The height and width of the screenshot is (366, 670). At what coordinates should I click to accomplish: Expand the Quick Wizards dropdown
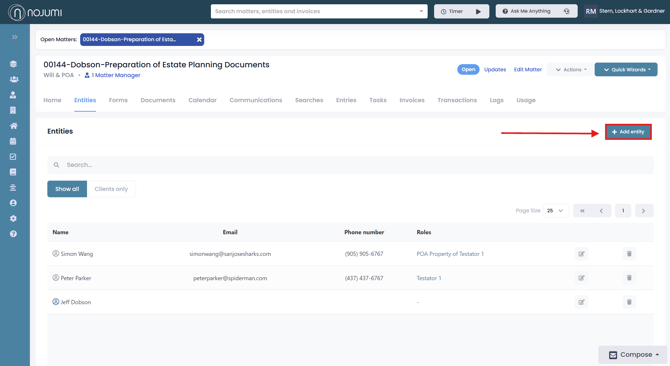[626, 70]
